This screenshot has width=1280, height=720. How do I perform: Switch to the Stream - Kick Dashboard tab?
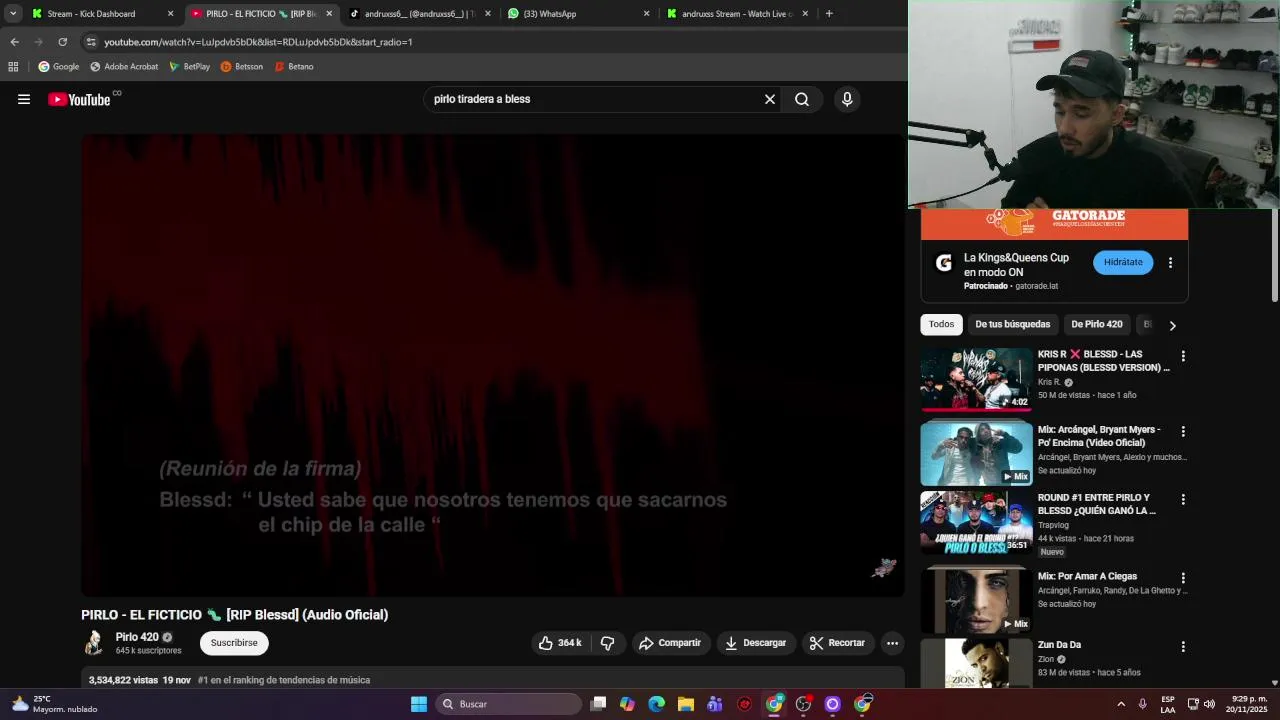point(101,14)
